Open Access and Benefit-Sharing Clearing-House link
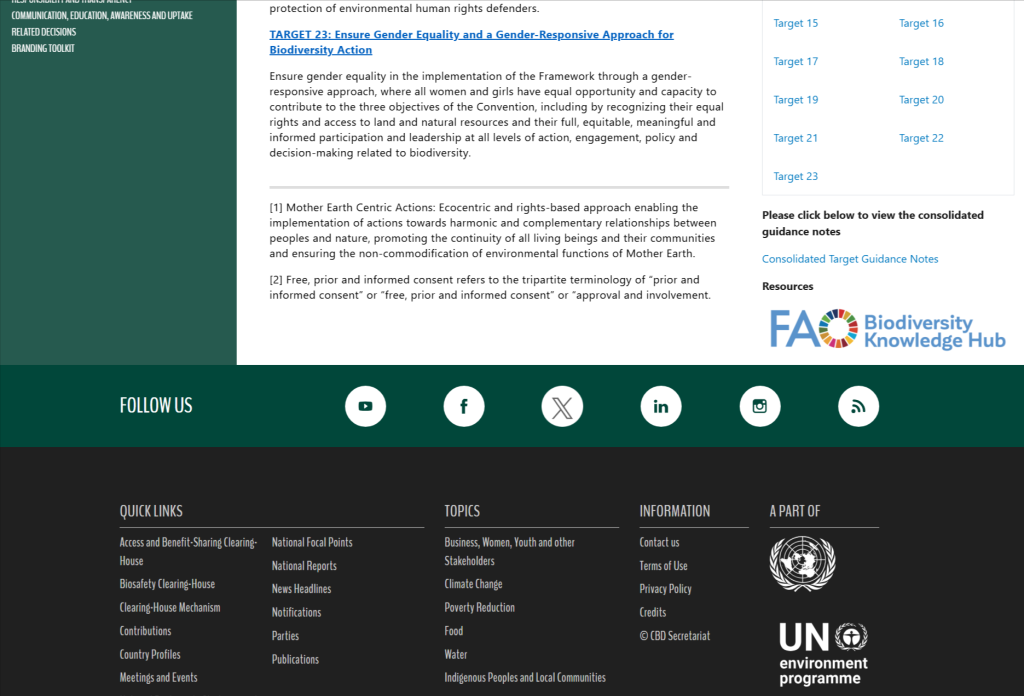Image resolution: width=1024 pixels, height=696 pixels. [x=188, y=552]
